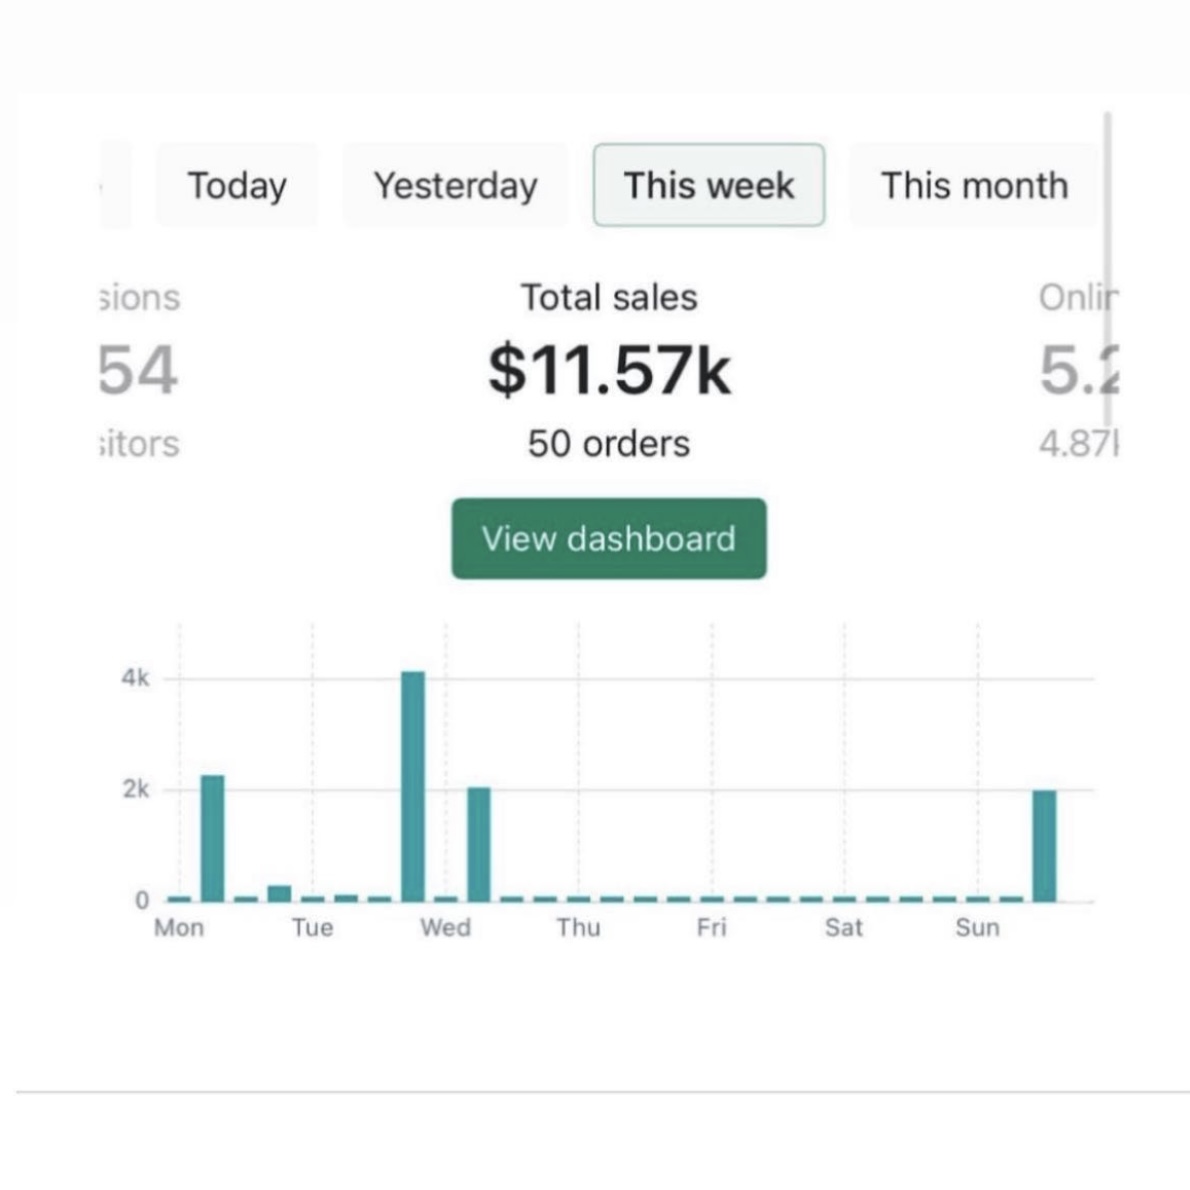This screenshot has height=1190, width=1190.
Task: Select the Yesterday tab
Action: [x=455, y=186]
